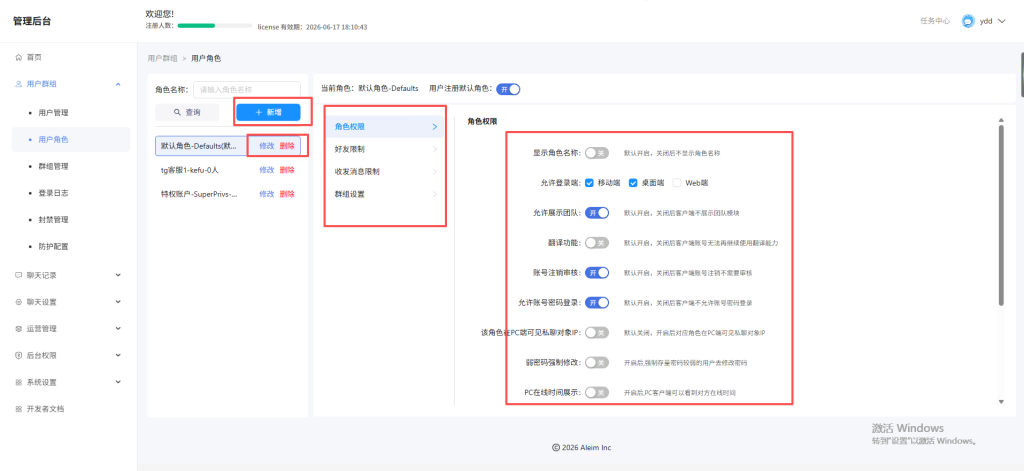
Task: Toggle 弱密码强制修改 switch
Action: [597, 363]
